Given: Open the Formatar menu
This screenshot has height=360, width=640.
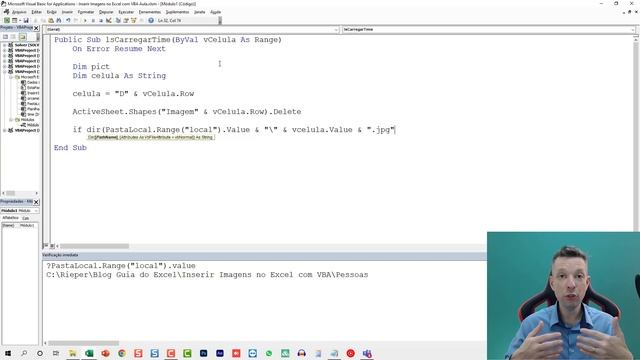Looking at the screenshot, I should point(86,12).
